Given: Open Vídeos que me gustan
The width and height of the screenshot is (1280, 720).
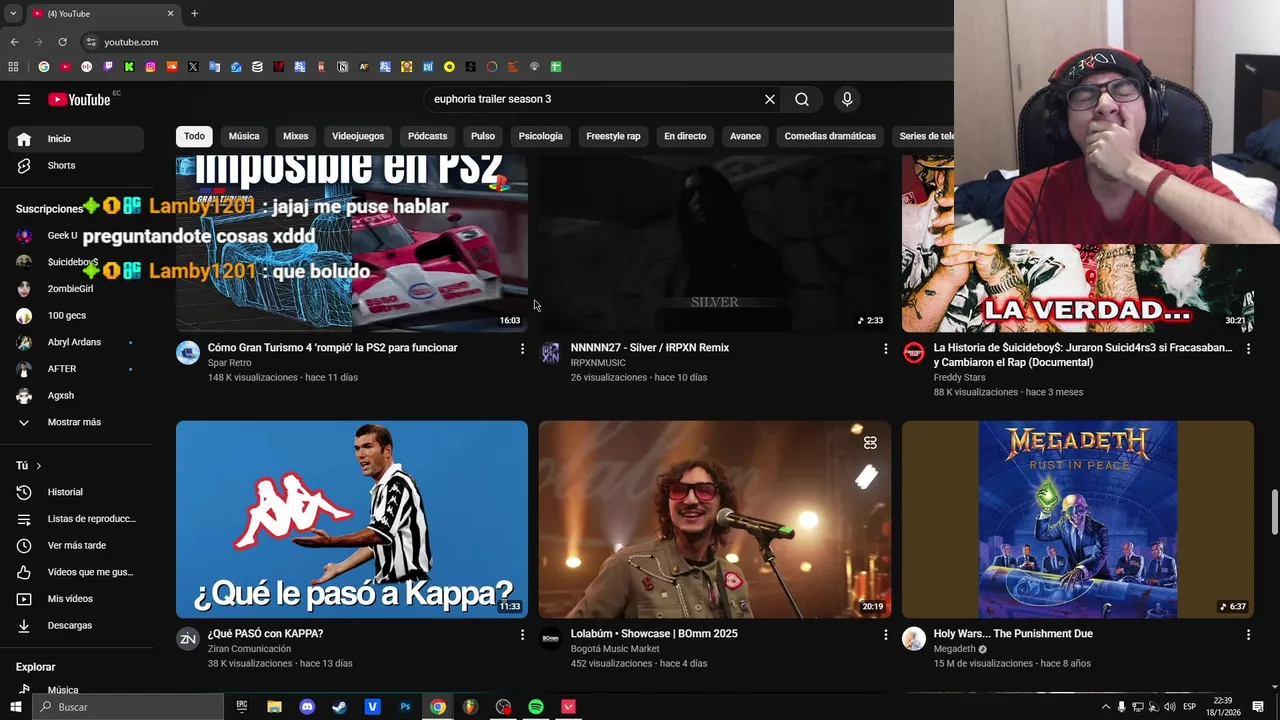Looking at the screenshot, I should pos(76,572).
